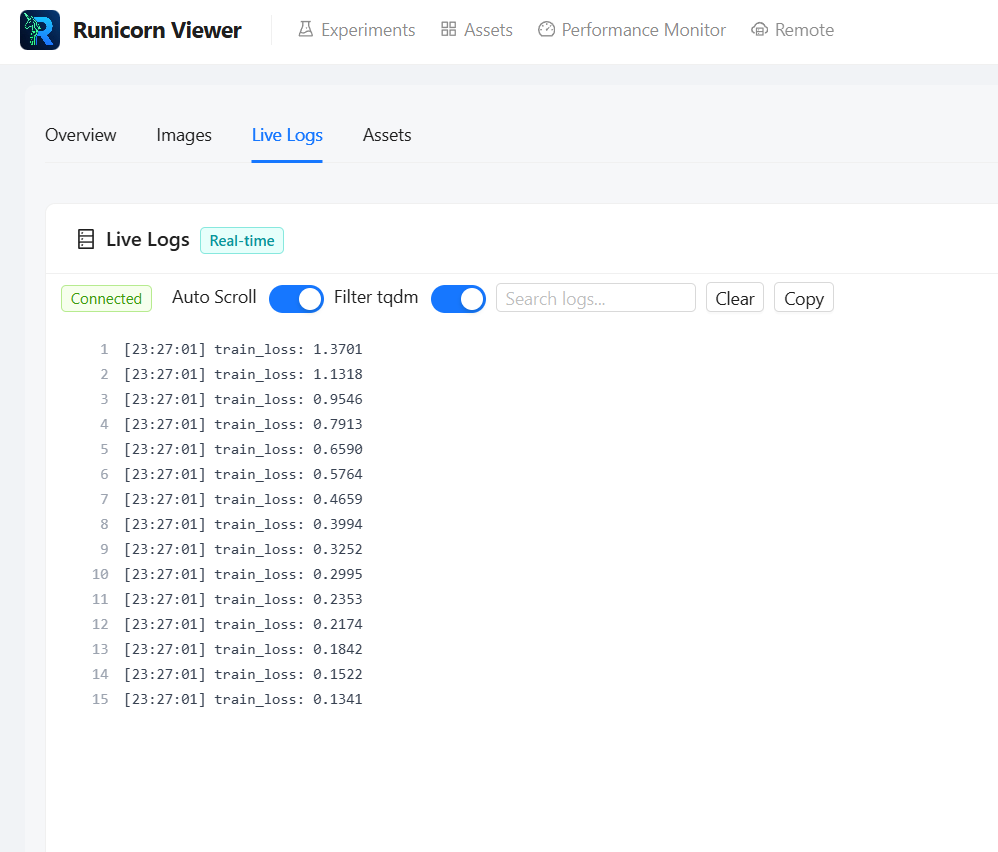The width and height of the screenshot is (998, 852).
Task: Click the Connected status indicator
Action: click(x=106, y=298)
